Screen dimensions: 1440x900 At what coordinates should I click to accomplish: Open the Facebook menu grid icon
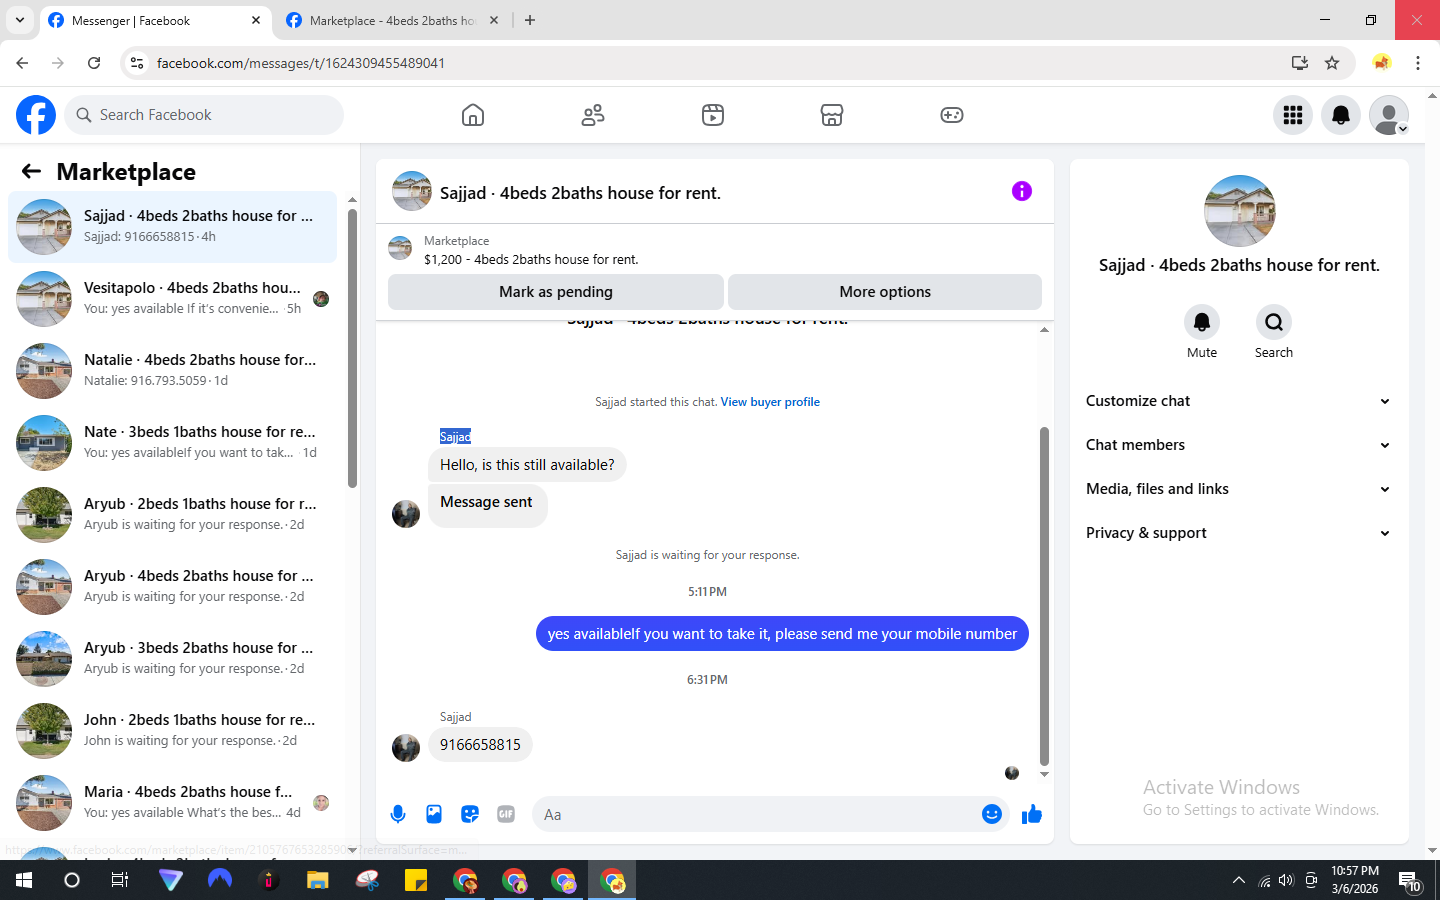(1293, 115)
